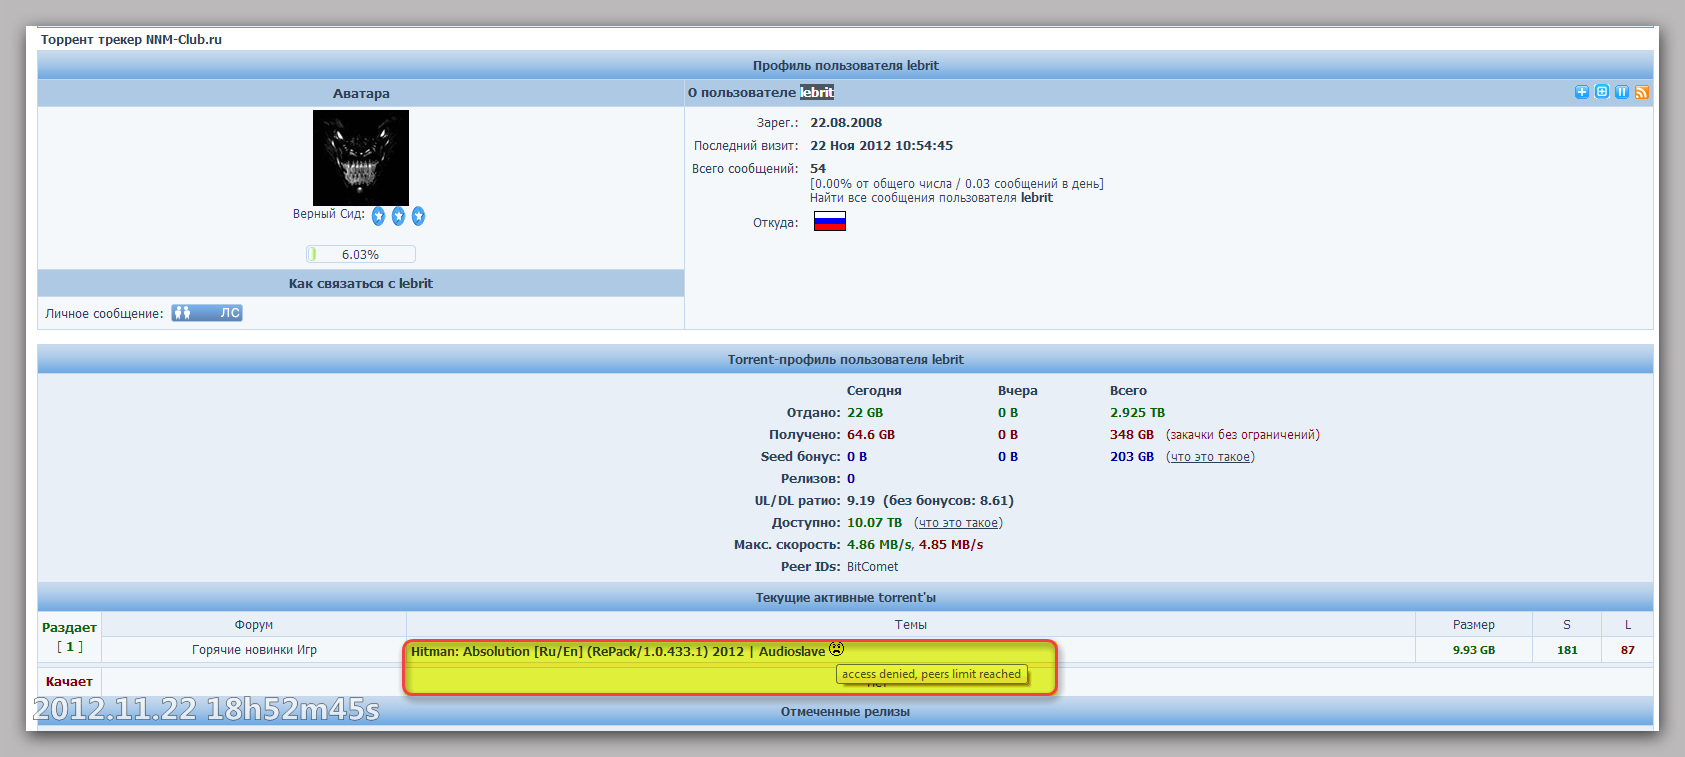Image resolution: width=1685 pixels, height=757 pixels.
Task: Click the first star badge next to Верный Сид
Action: (x=378, y=216)
